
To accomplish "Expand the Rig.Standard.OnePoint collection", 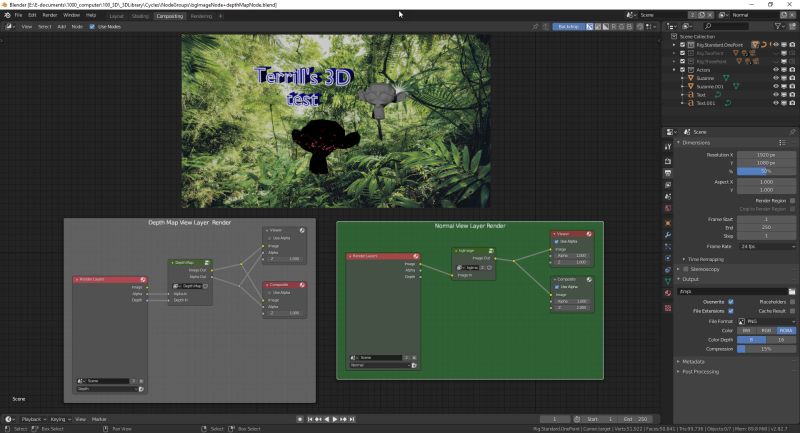I will (x=674, y=45).
